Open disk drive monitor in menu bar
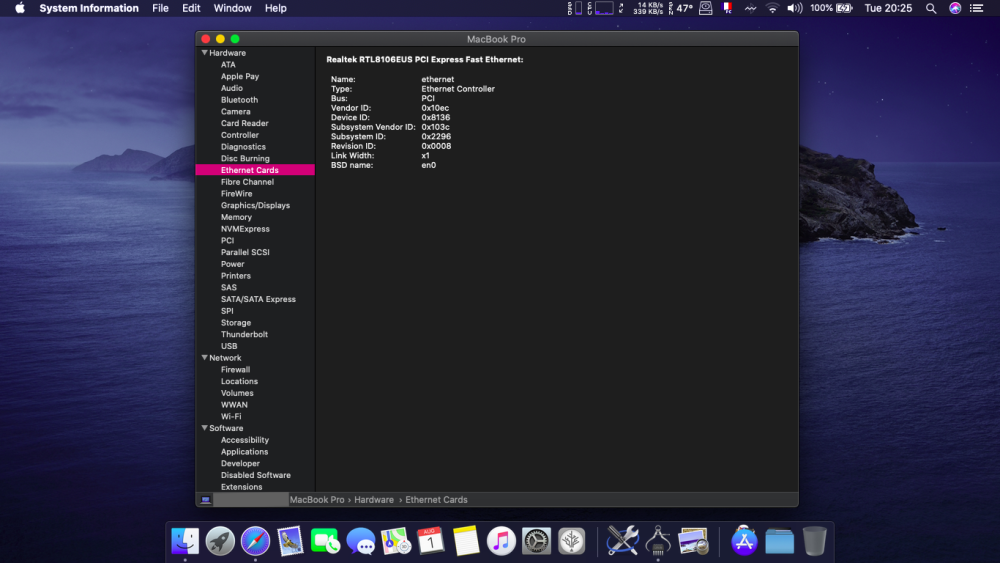Image resolution: width=1000 pixels, height=563 pixels. (705, 8)
